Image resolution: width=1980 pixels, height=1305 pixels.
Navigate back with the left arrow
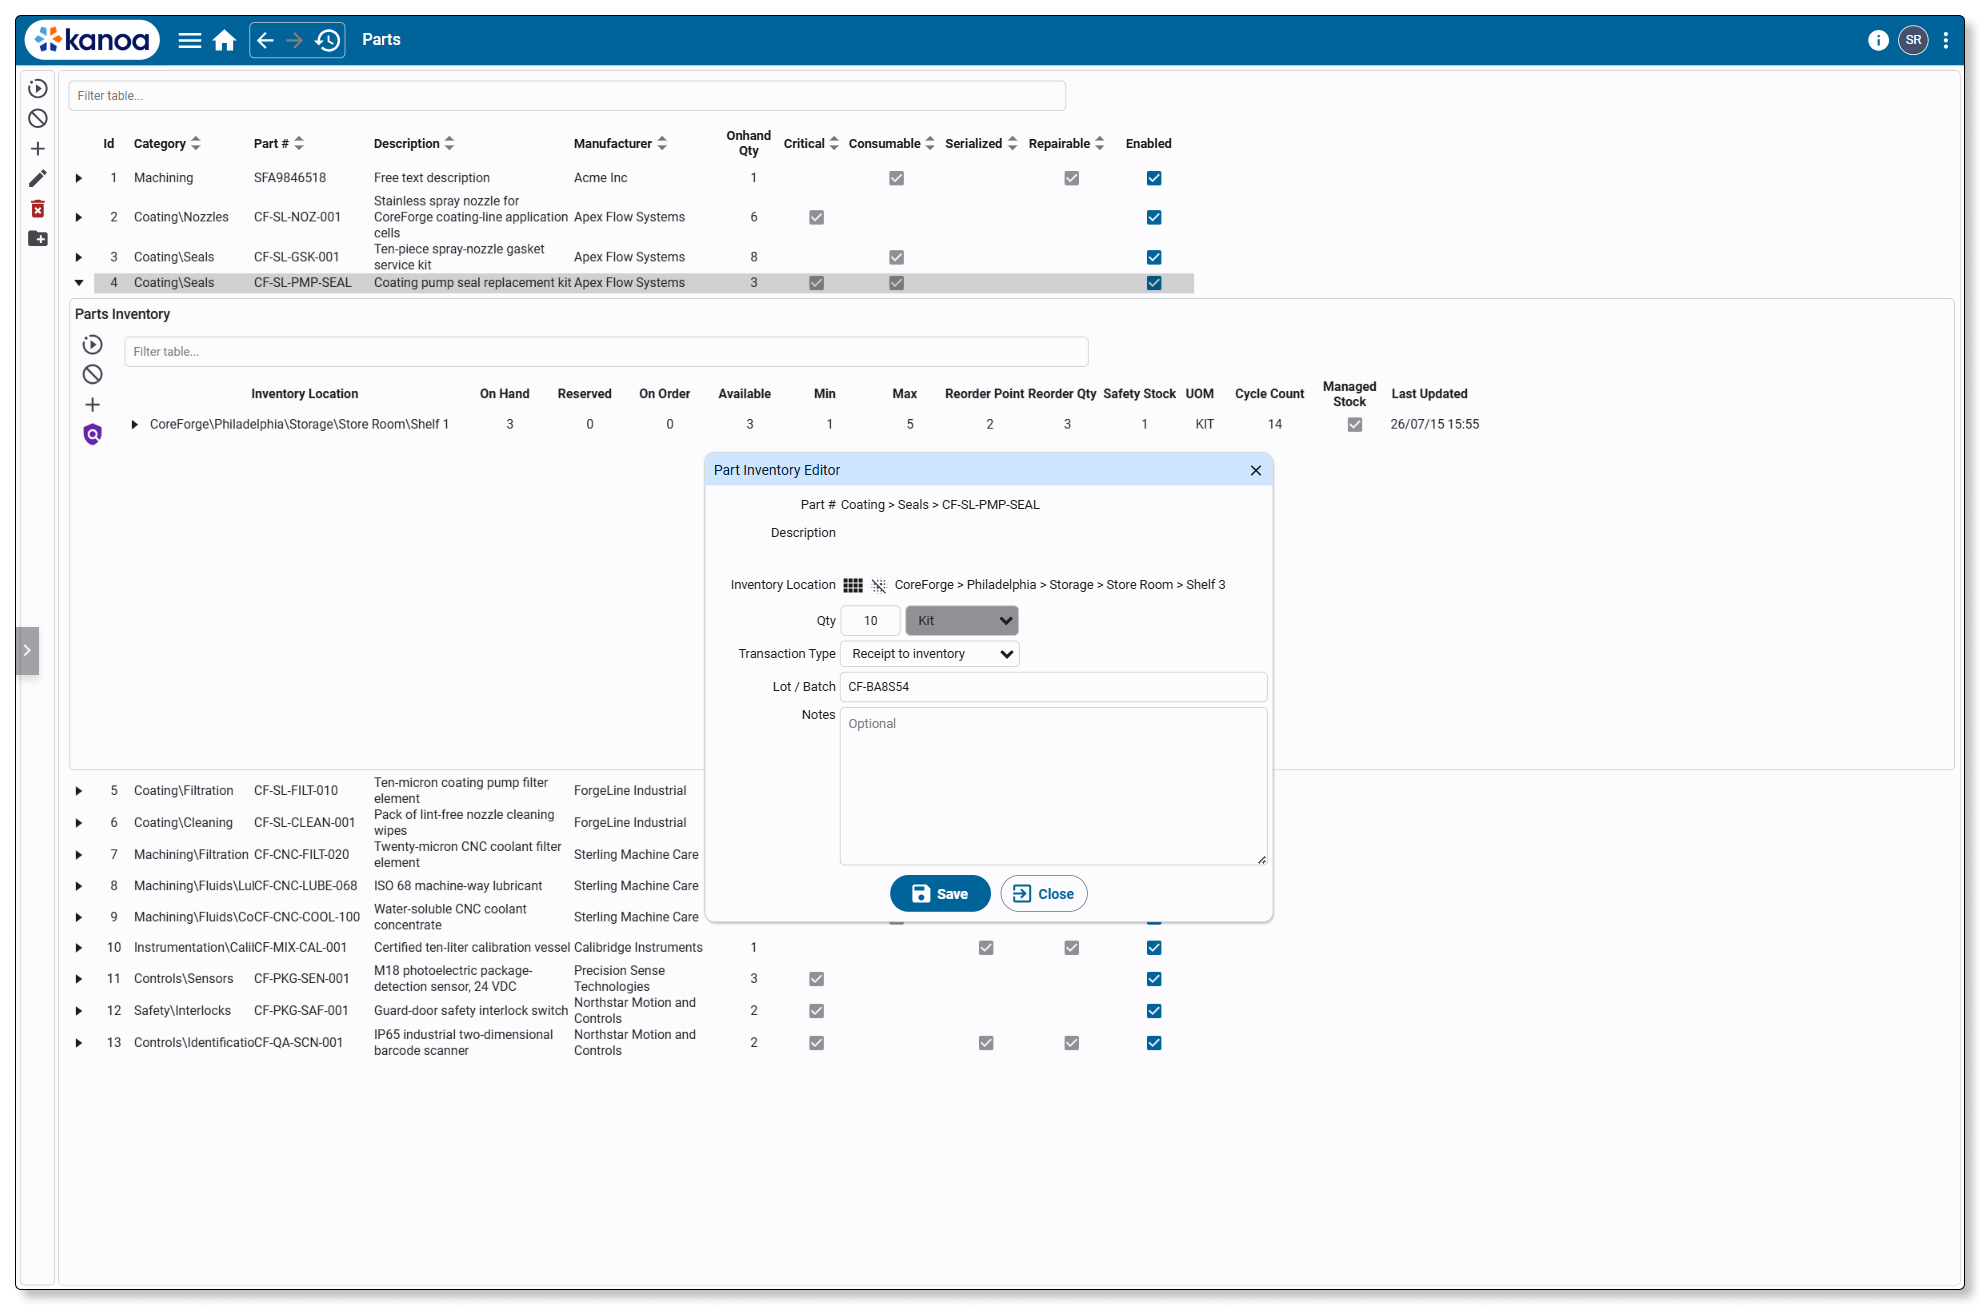coord(265,40)
